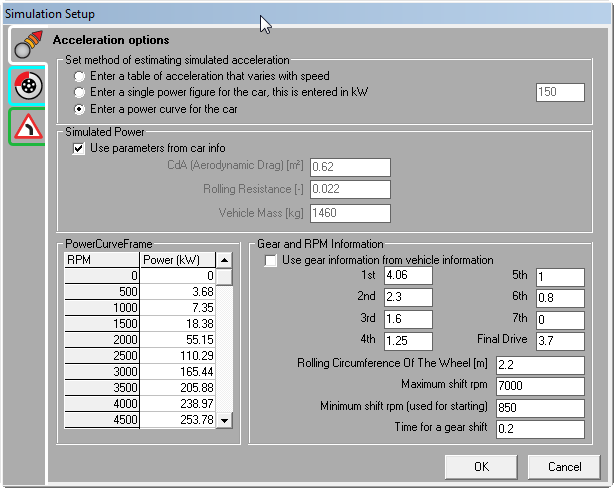Click the power curve scroll up arrow

click(x=225, y=260)
